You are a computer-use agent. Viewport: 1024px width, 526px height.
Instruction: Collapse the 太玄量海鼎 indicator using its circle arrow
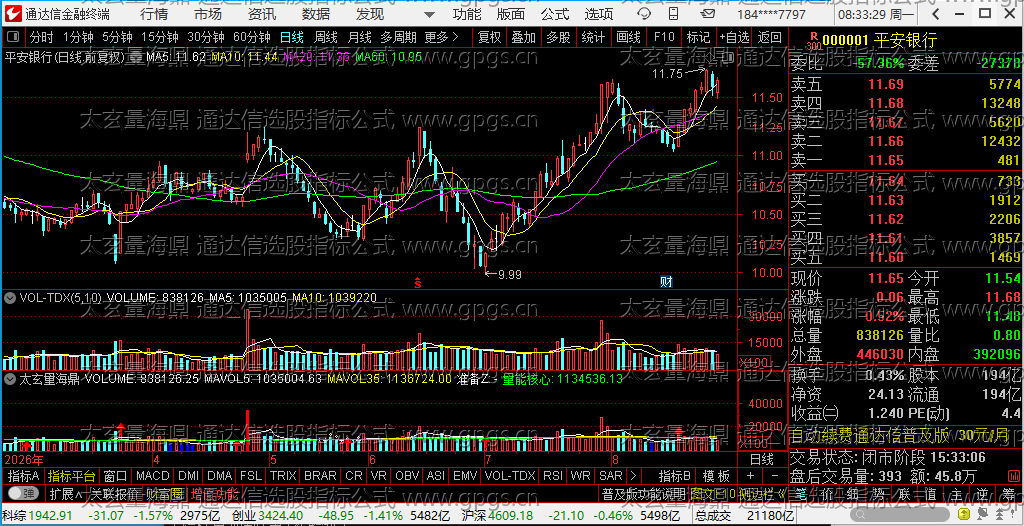pyautogui.click(x=10, y=378)
